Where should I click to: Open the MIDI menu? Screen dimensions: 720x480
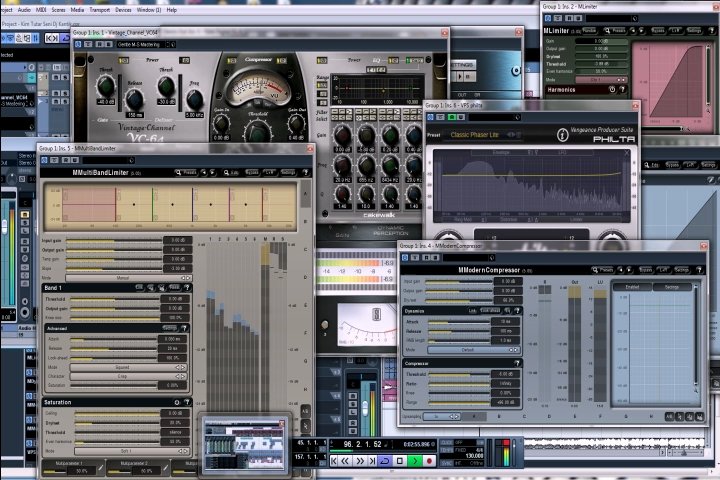click(x=41, y=10)
